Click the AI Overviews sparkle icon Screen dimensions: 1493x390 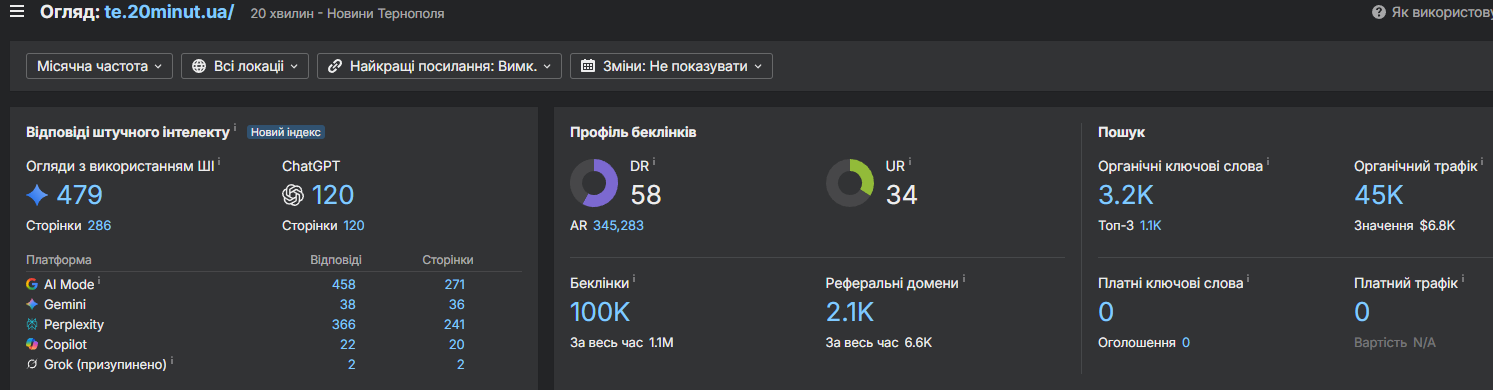click(37, 194)
